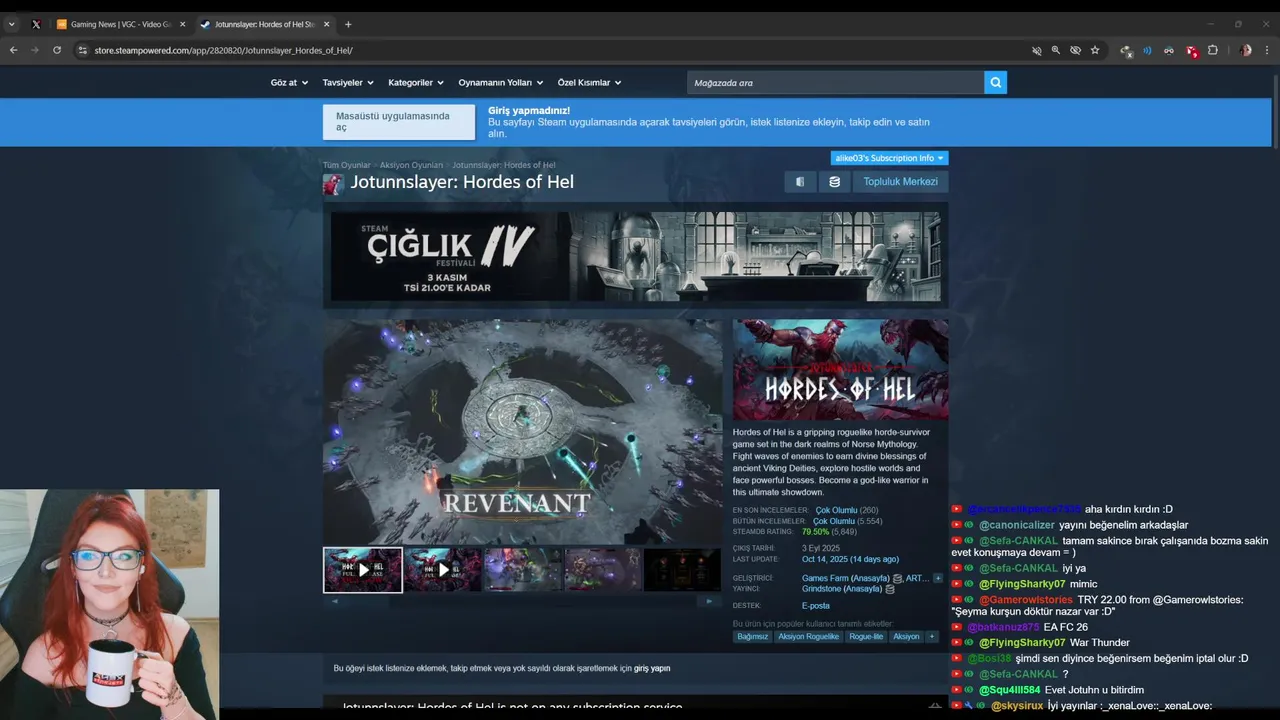Viewport: 1280px width, 720px height.
Task: Open the Aksiyon Oyunları breadcrumb link
Action: [x=411, y=165]
